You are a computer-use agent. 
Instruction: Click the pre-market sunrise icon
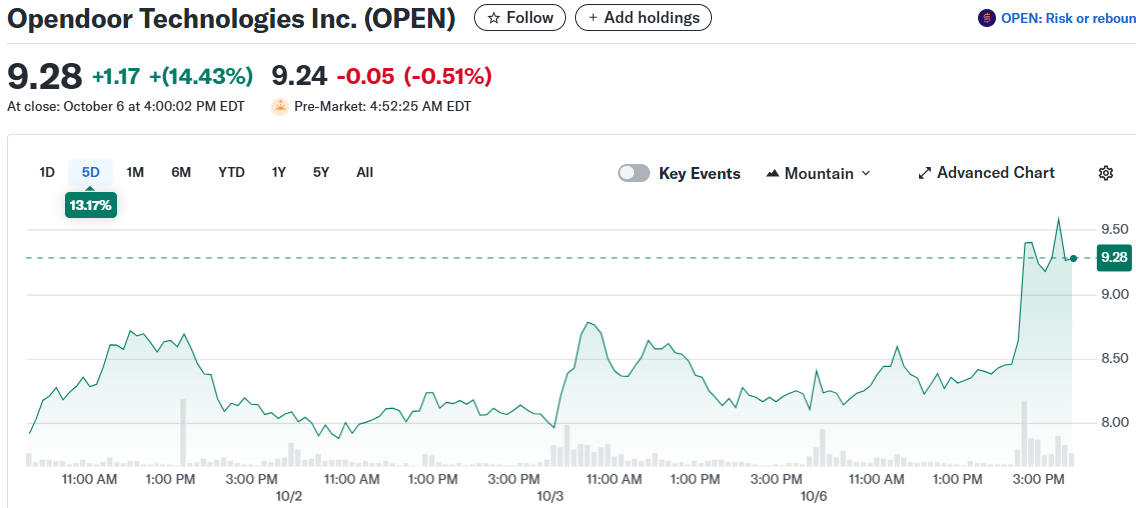click(280, 106)
